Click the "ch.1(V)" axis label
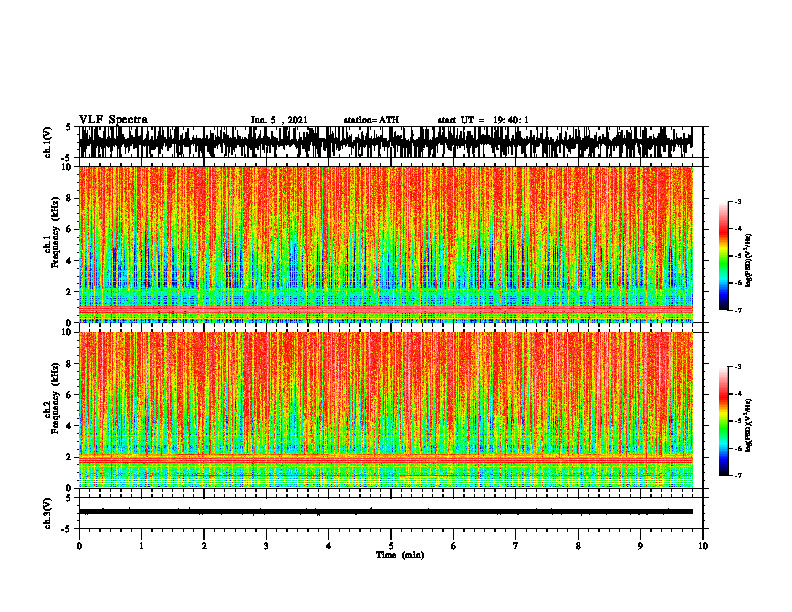The height and width of the screenshot is (612, 792). (48, 142)
